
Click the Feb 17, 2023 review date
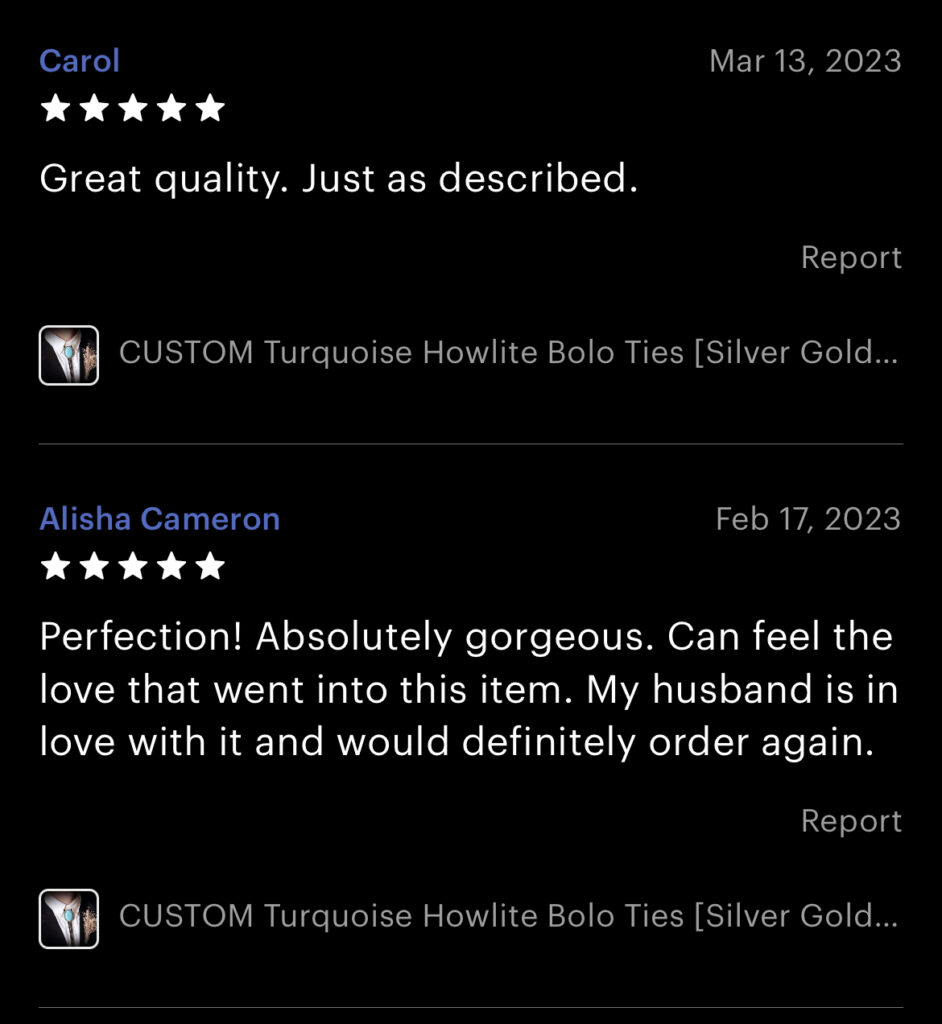click(809, 520)
